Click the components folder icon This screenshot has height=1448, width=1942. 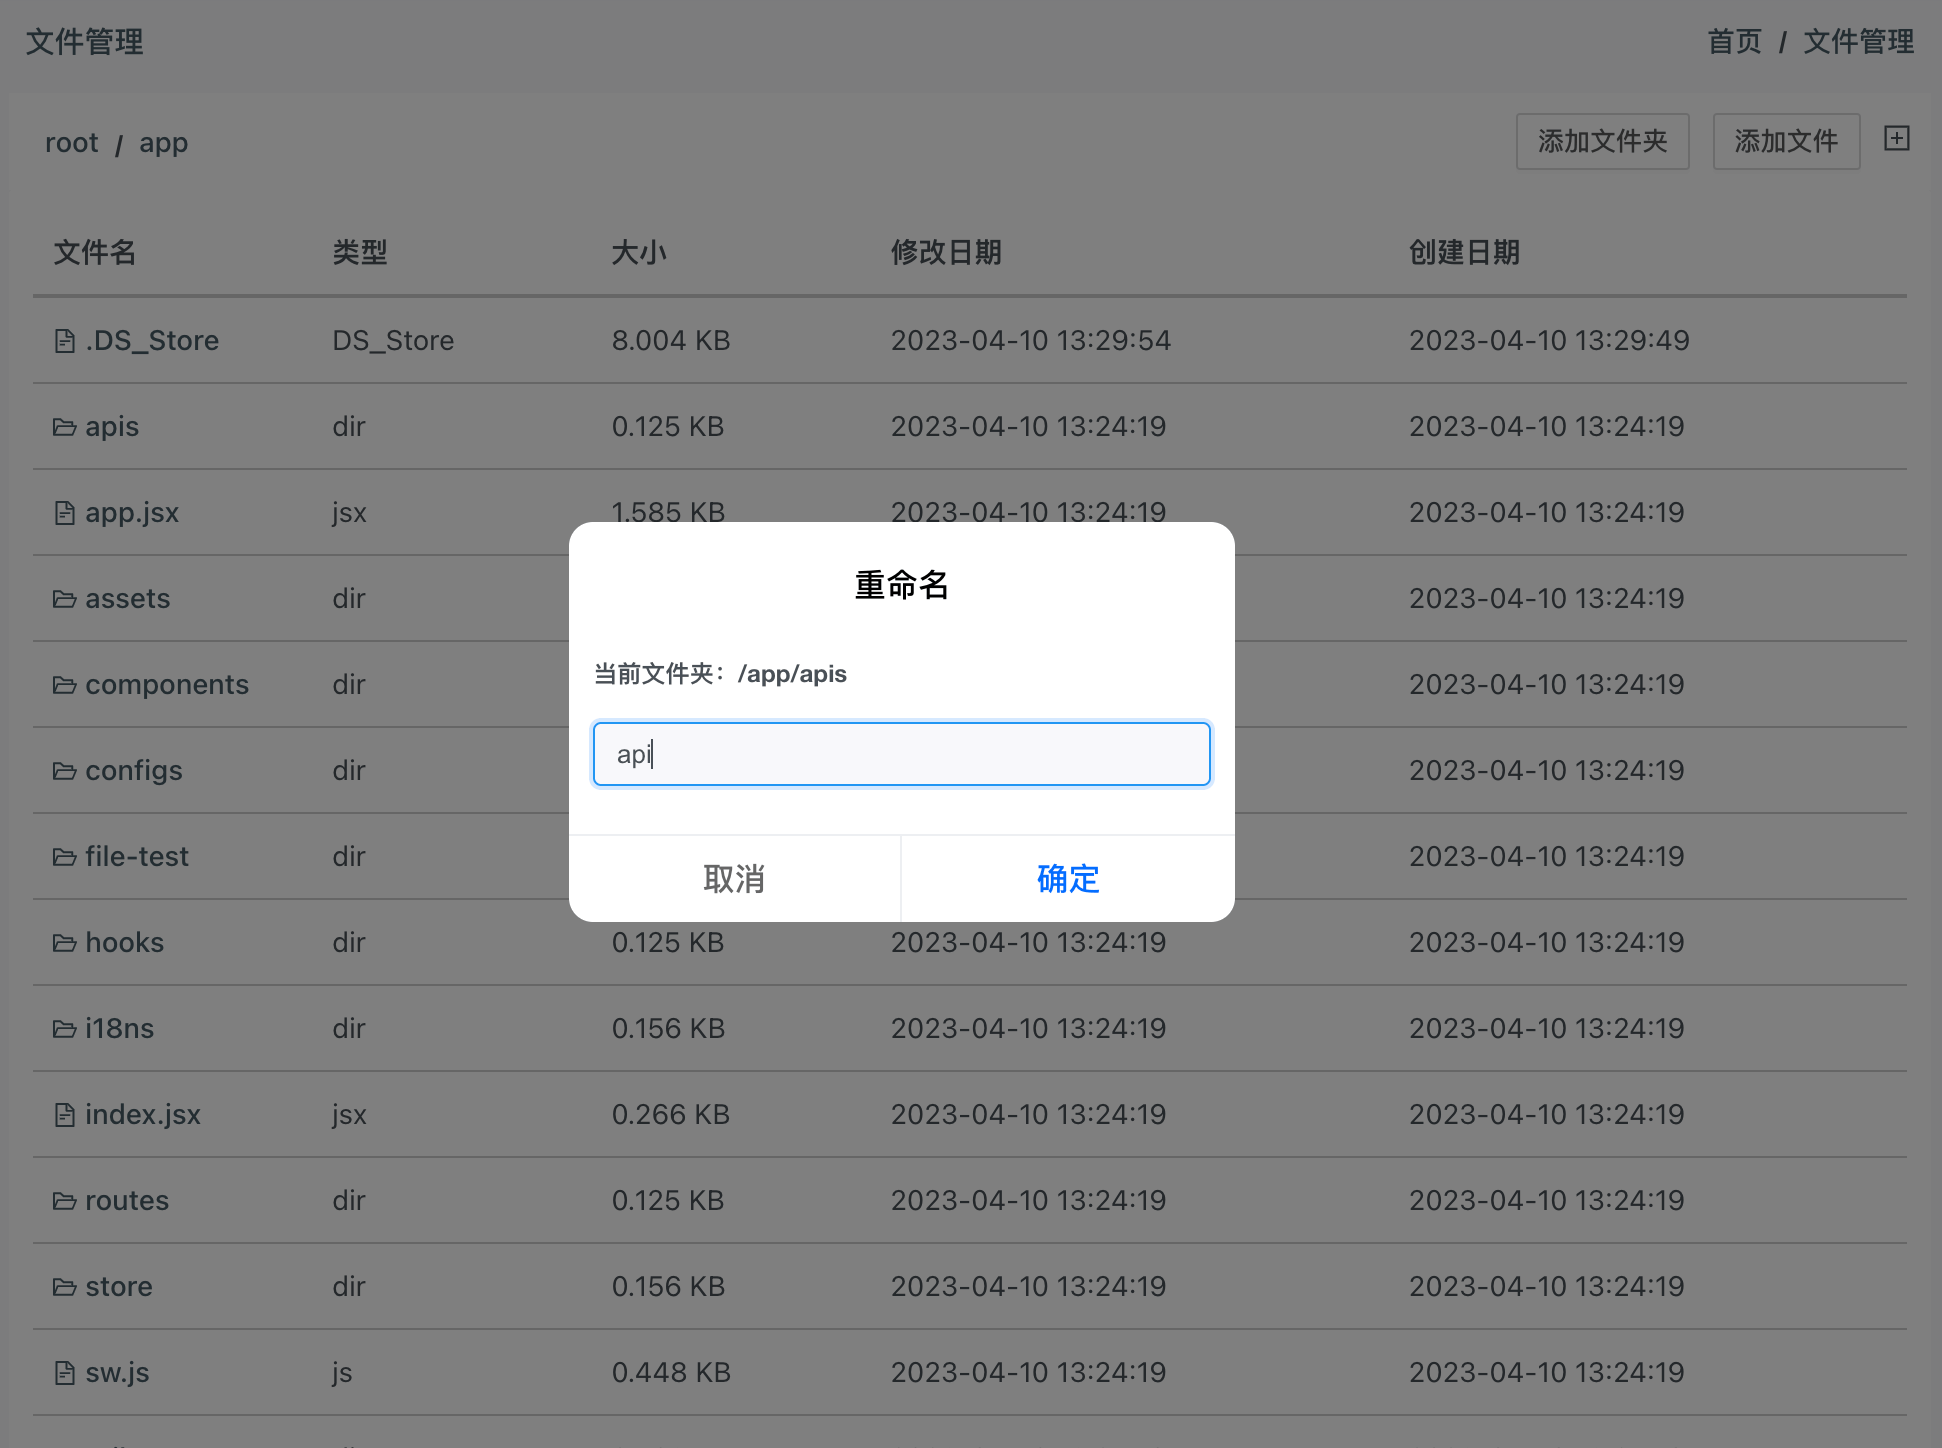pyautogui.click(x=64, y=686)
